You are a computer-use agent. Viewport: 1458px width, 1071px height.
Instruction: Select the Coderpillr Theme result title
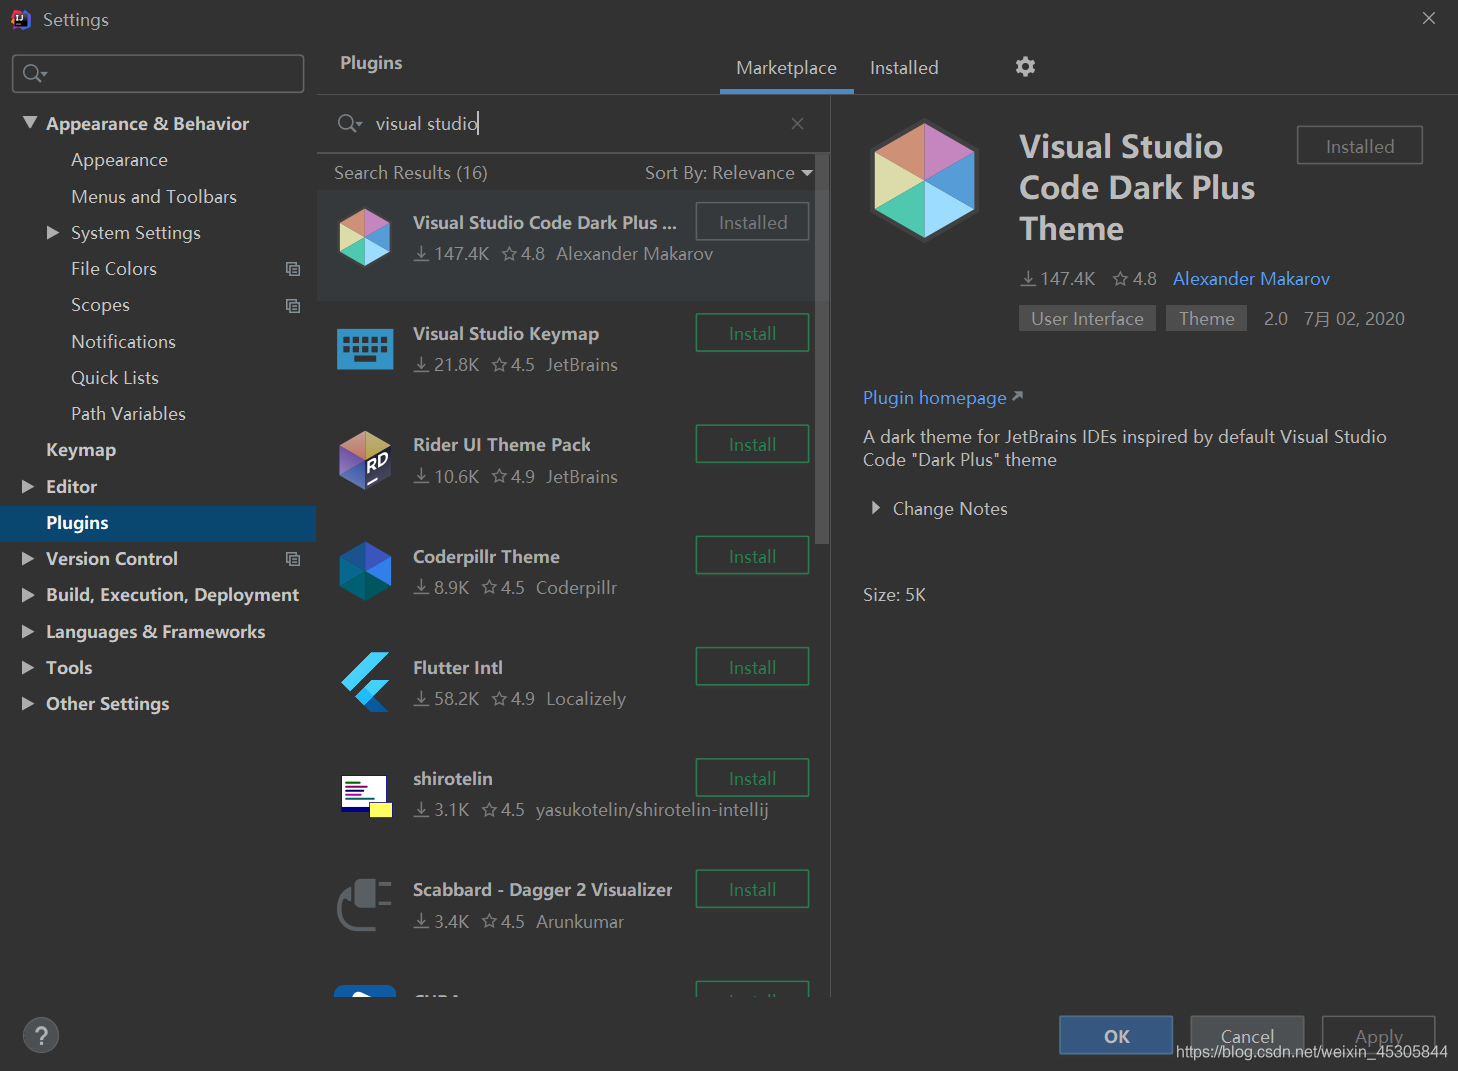click(x=486, y=557)
